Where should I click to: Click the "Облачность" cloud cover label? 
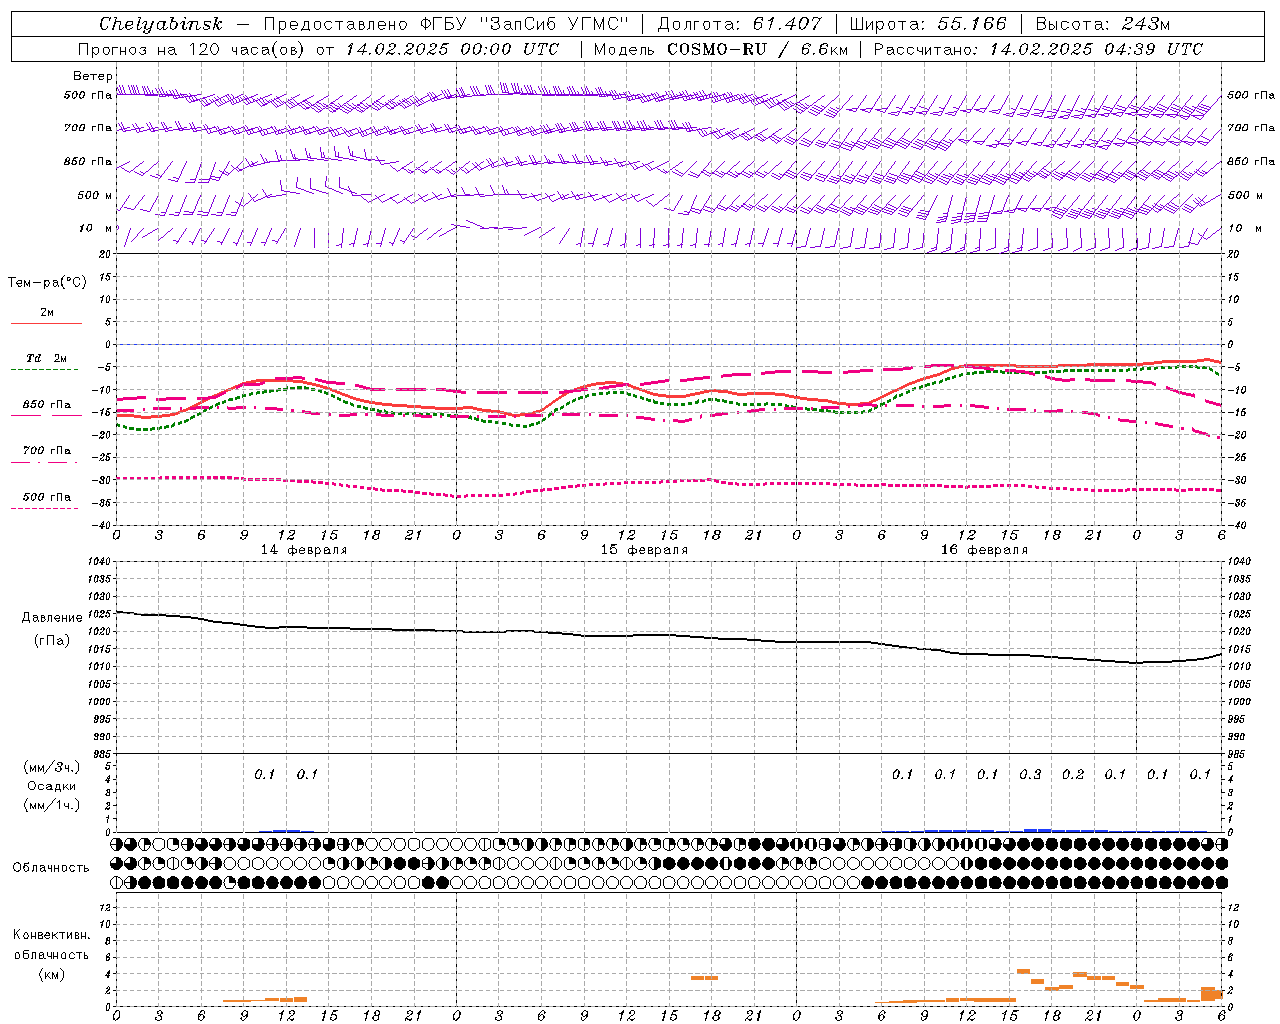(51, 867)
